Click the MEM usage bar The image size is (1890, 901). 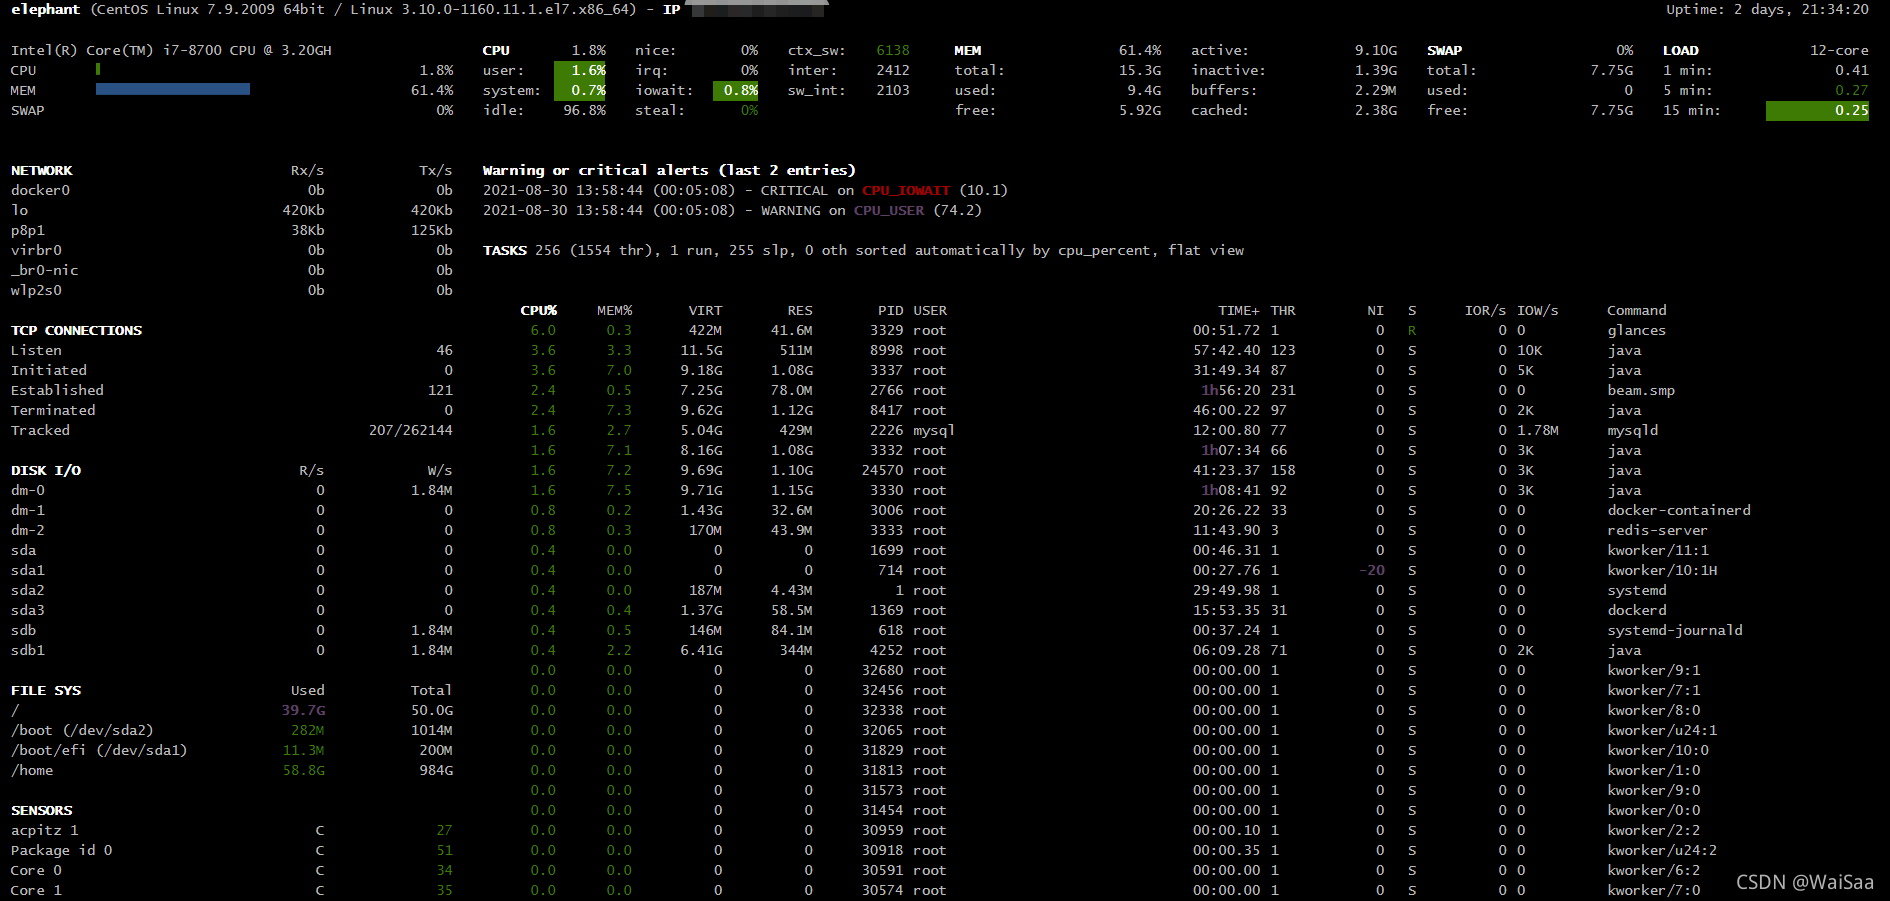[x=173, y=90]
